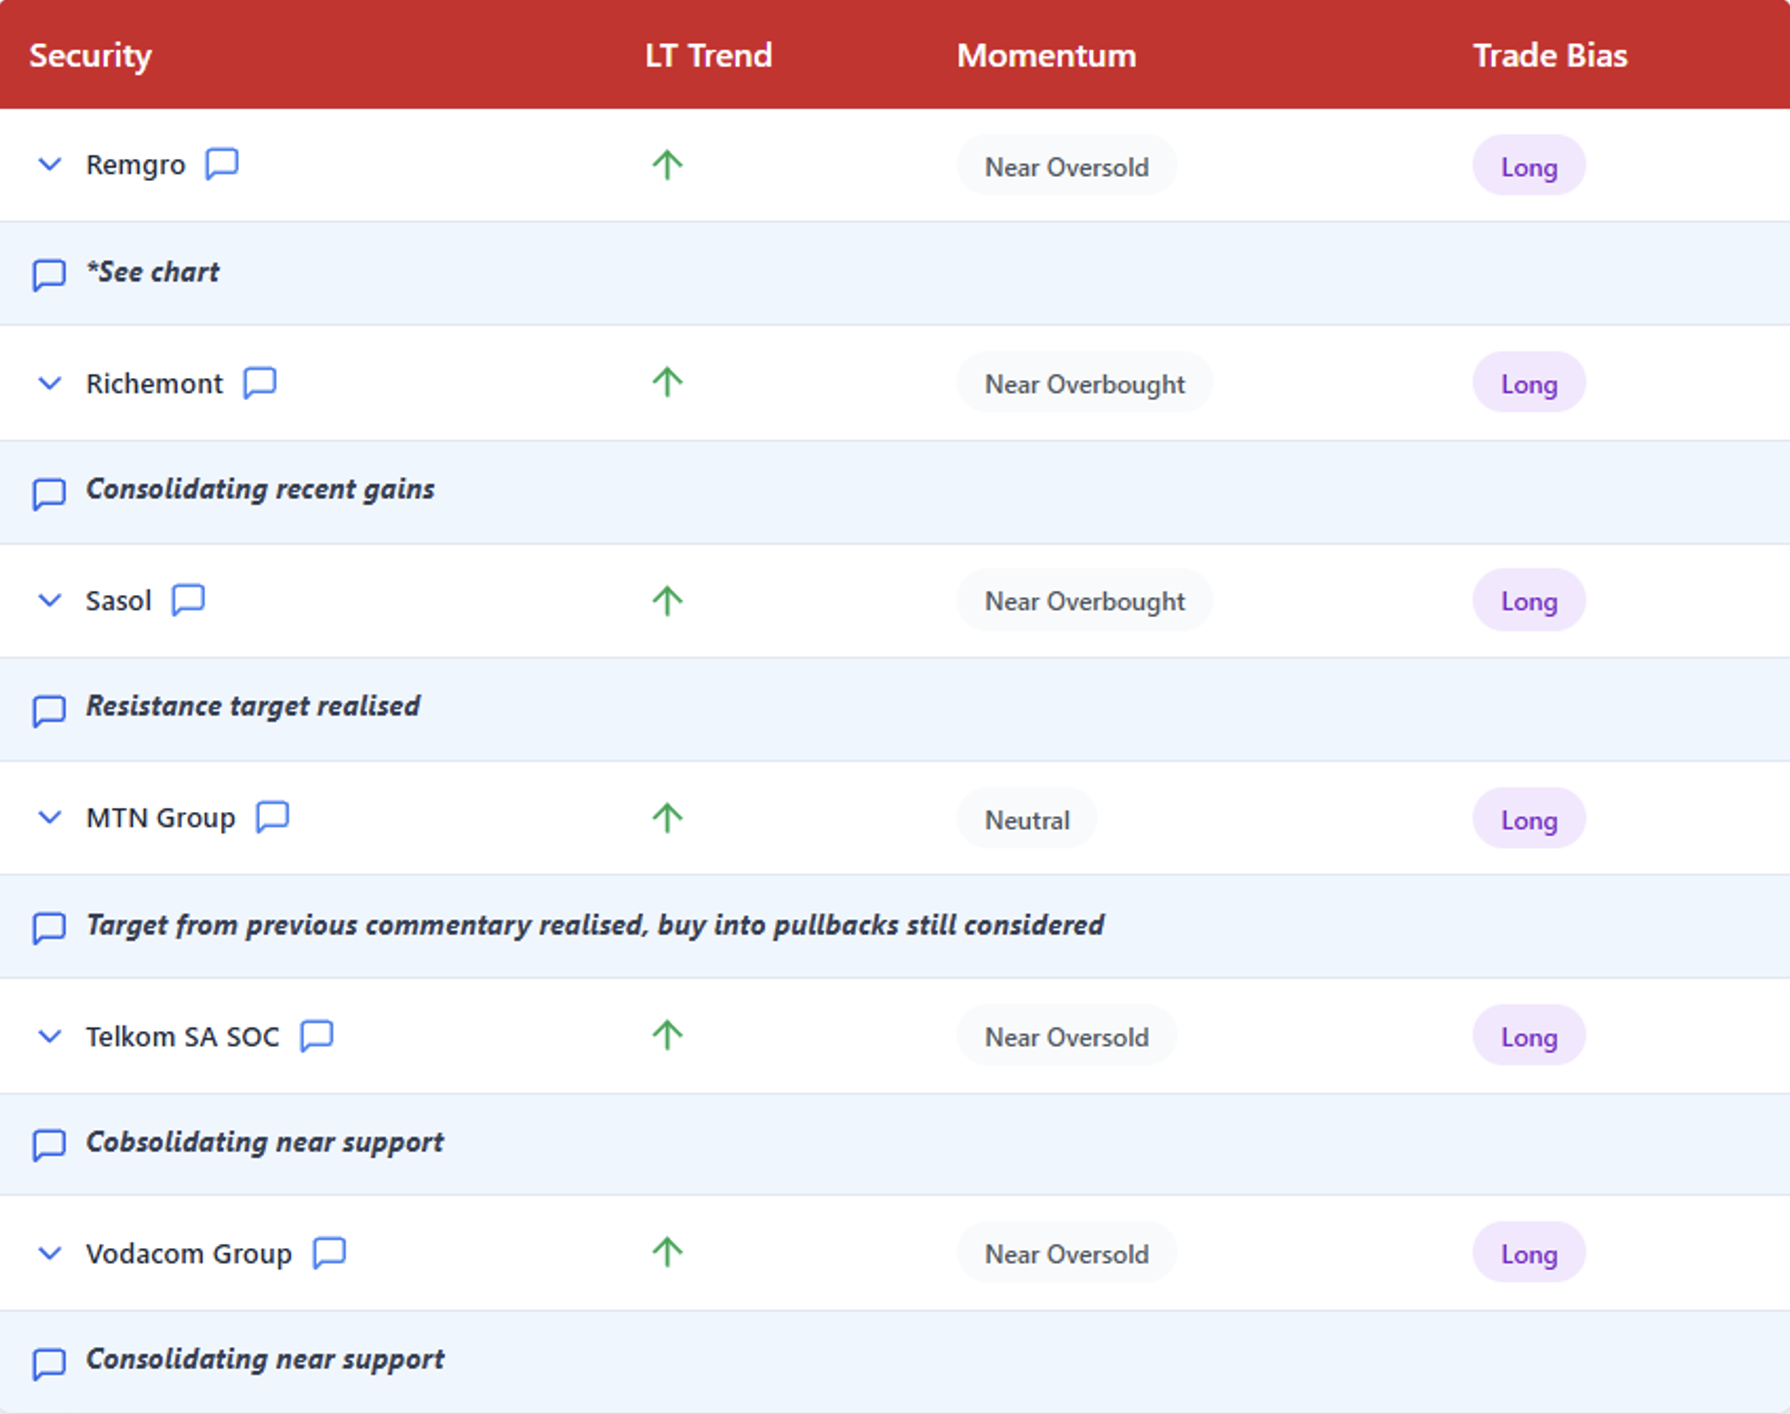Collapse the Richemont row chevron

tap(49, 383)
